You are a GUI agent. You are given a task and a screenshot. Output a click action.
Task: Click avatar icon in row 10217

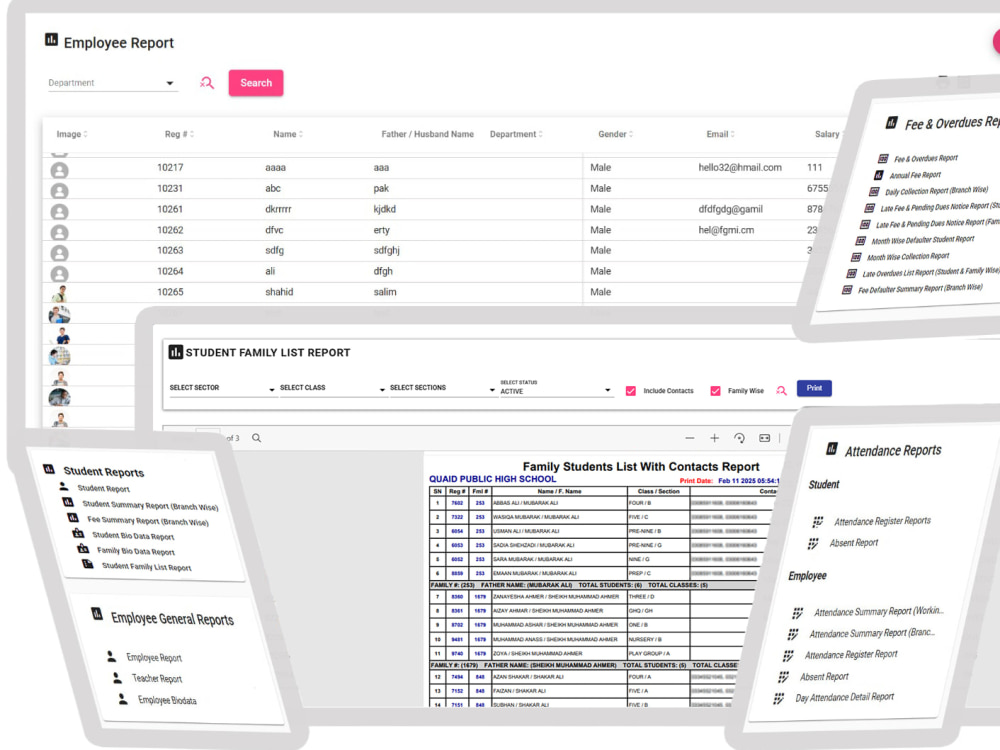coord(59,170)
